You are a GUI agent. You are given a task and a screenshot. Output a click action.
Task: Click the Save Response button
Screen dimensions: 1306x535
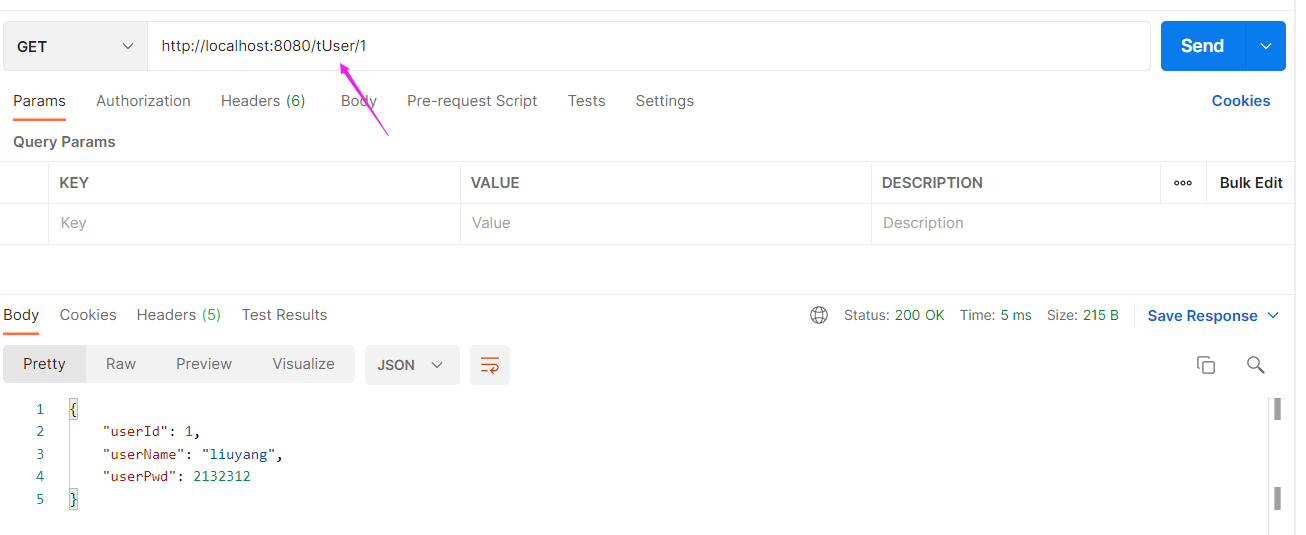click(x=1202, y=316)
